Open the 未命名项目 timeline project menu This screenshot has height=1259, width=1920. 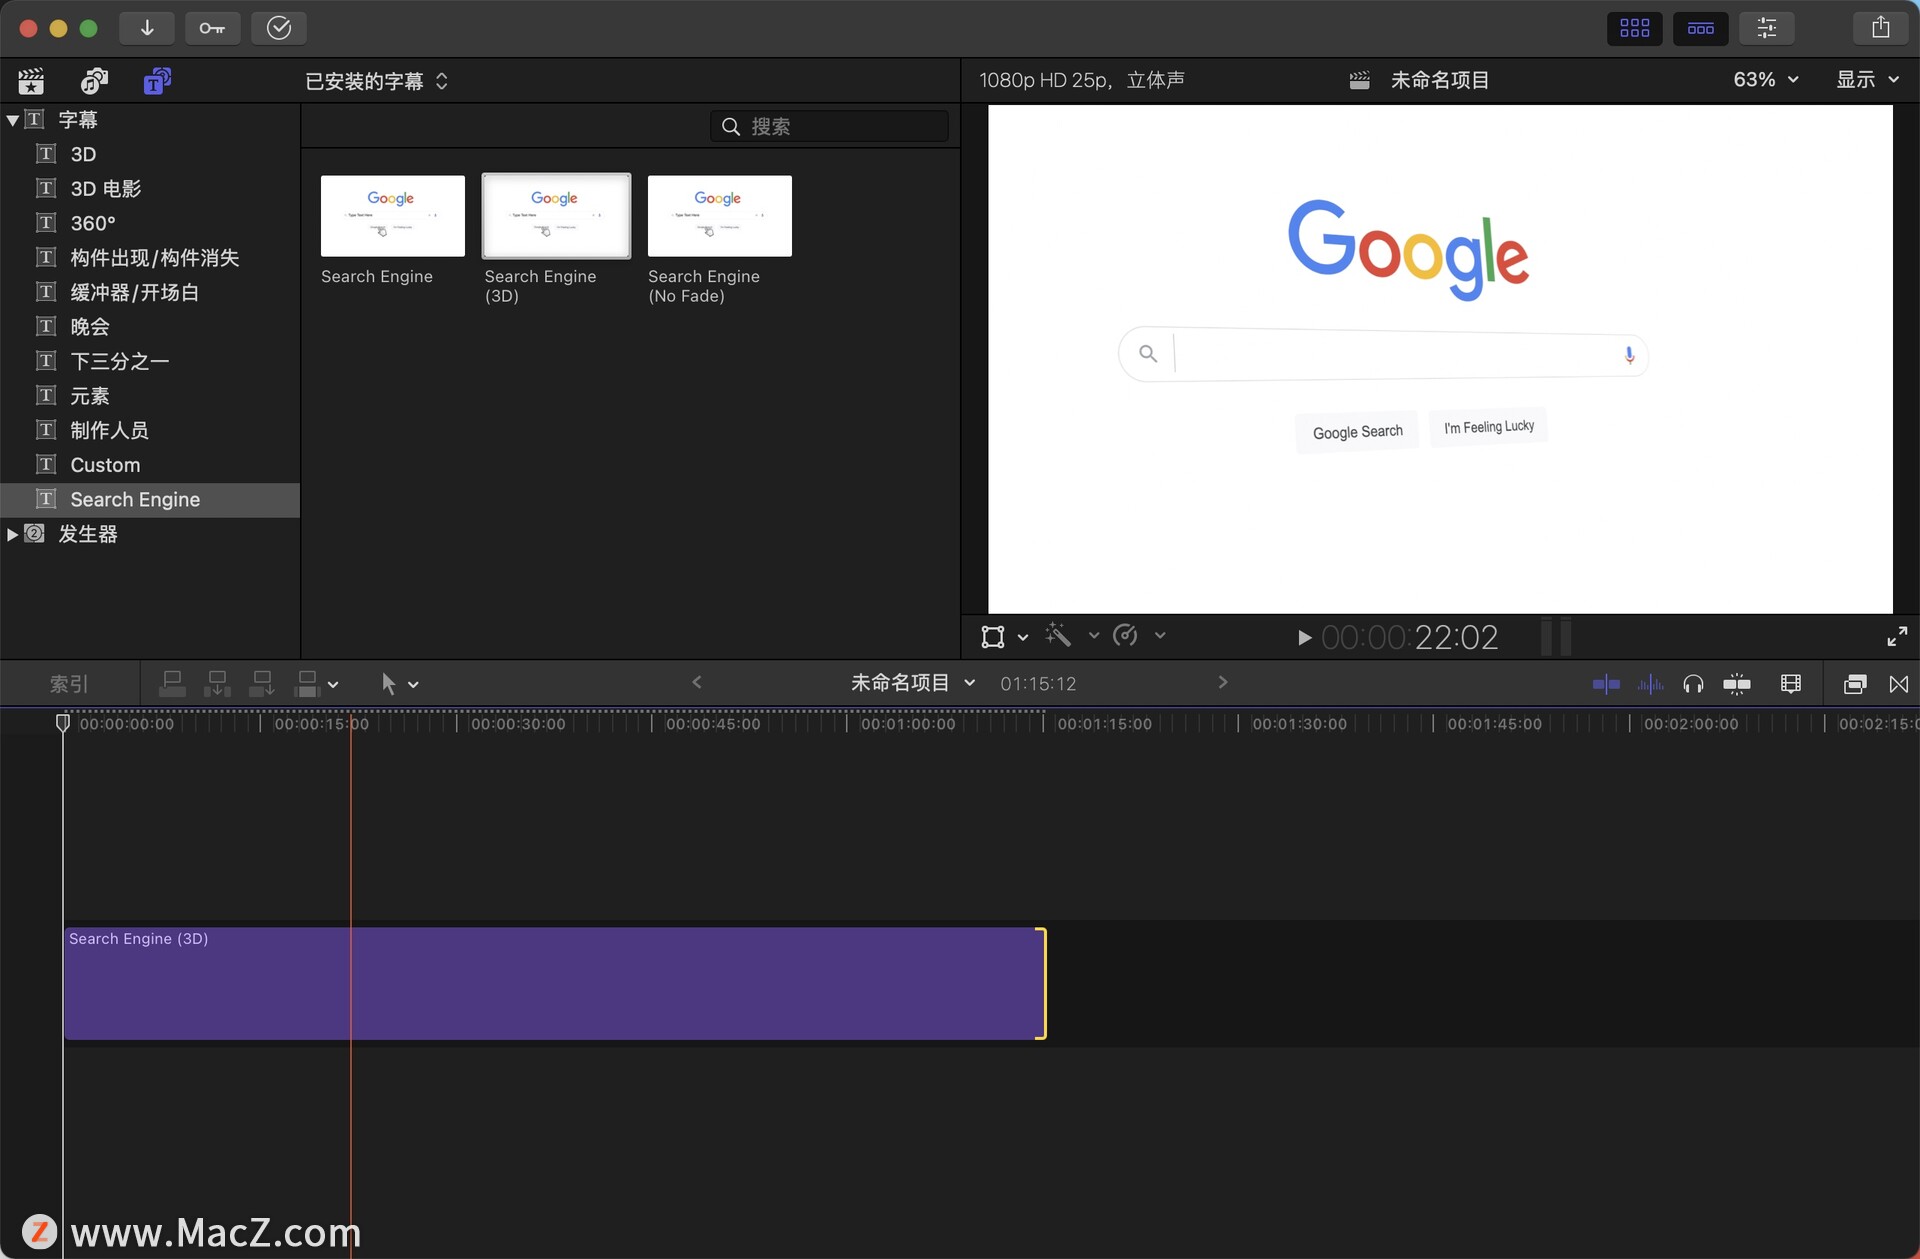(913, 683)
